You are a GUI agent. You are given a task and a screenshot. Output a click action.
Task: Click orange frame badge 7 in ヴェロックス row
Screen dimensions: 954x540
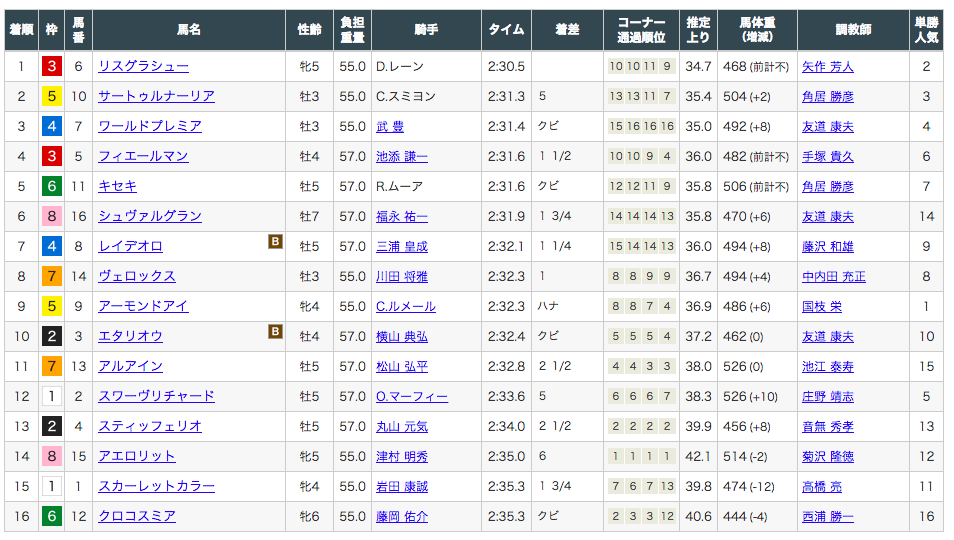pyautogui.click(x=52, y=276)
